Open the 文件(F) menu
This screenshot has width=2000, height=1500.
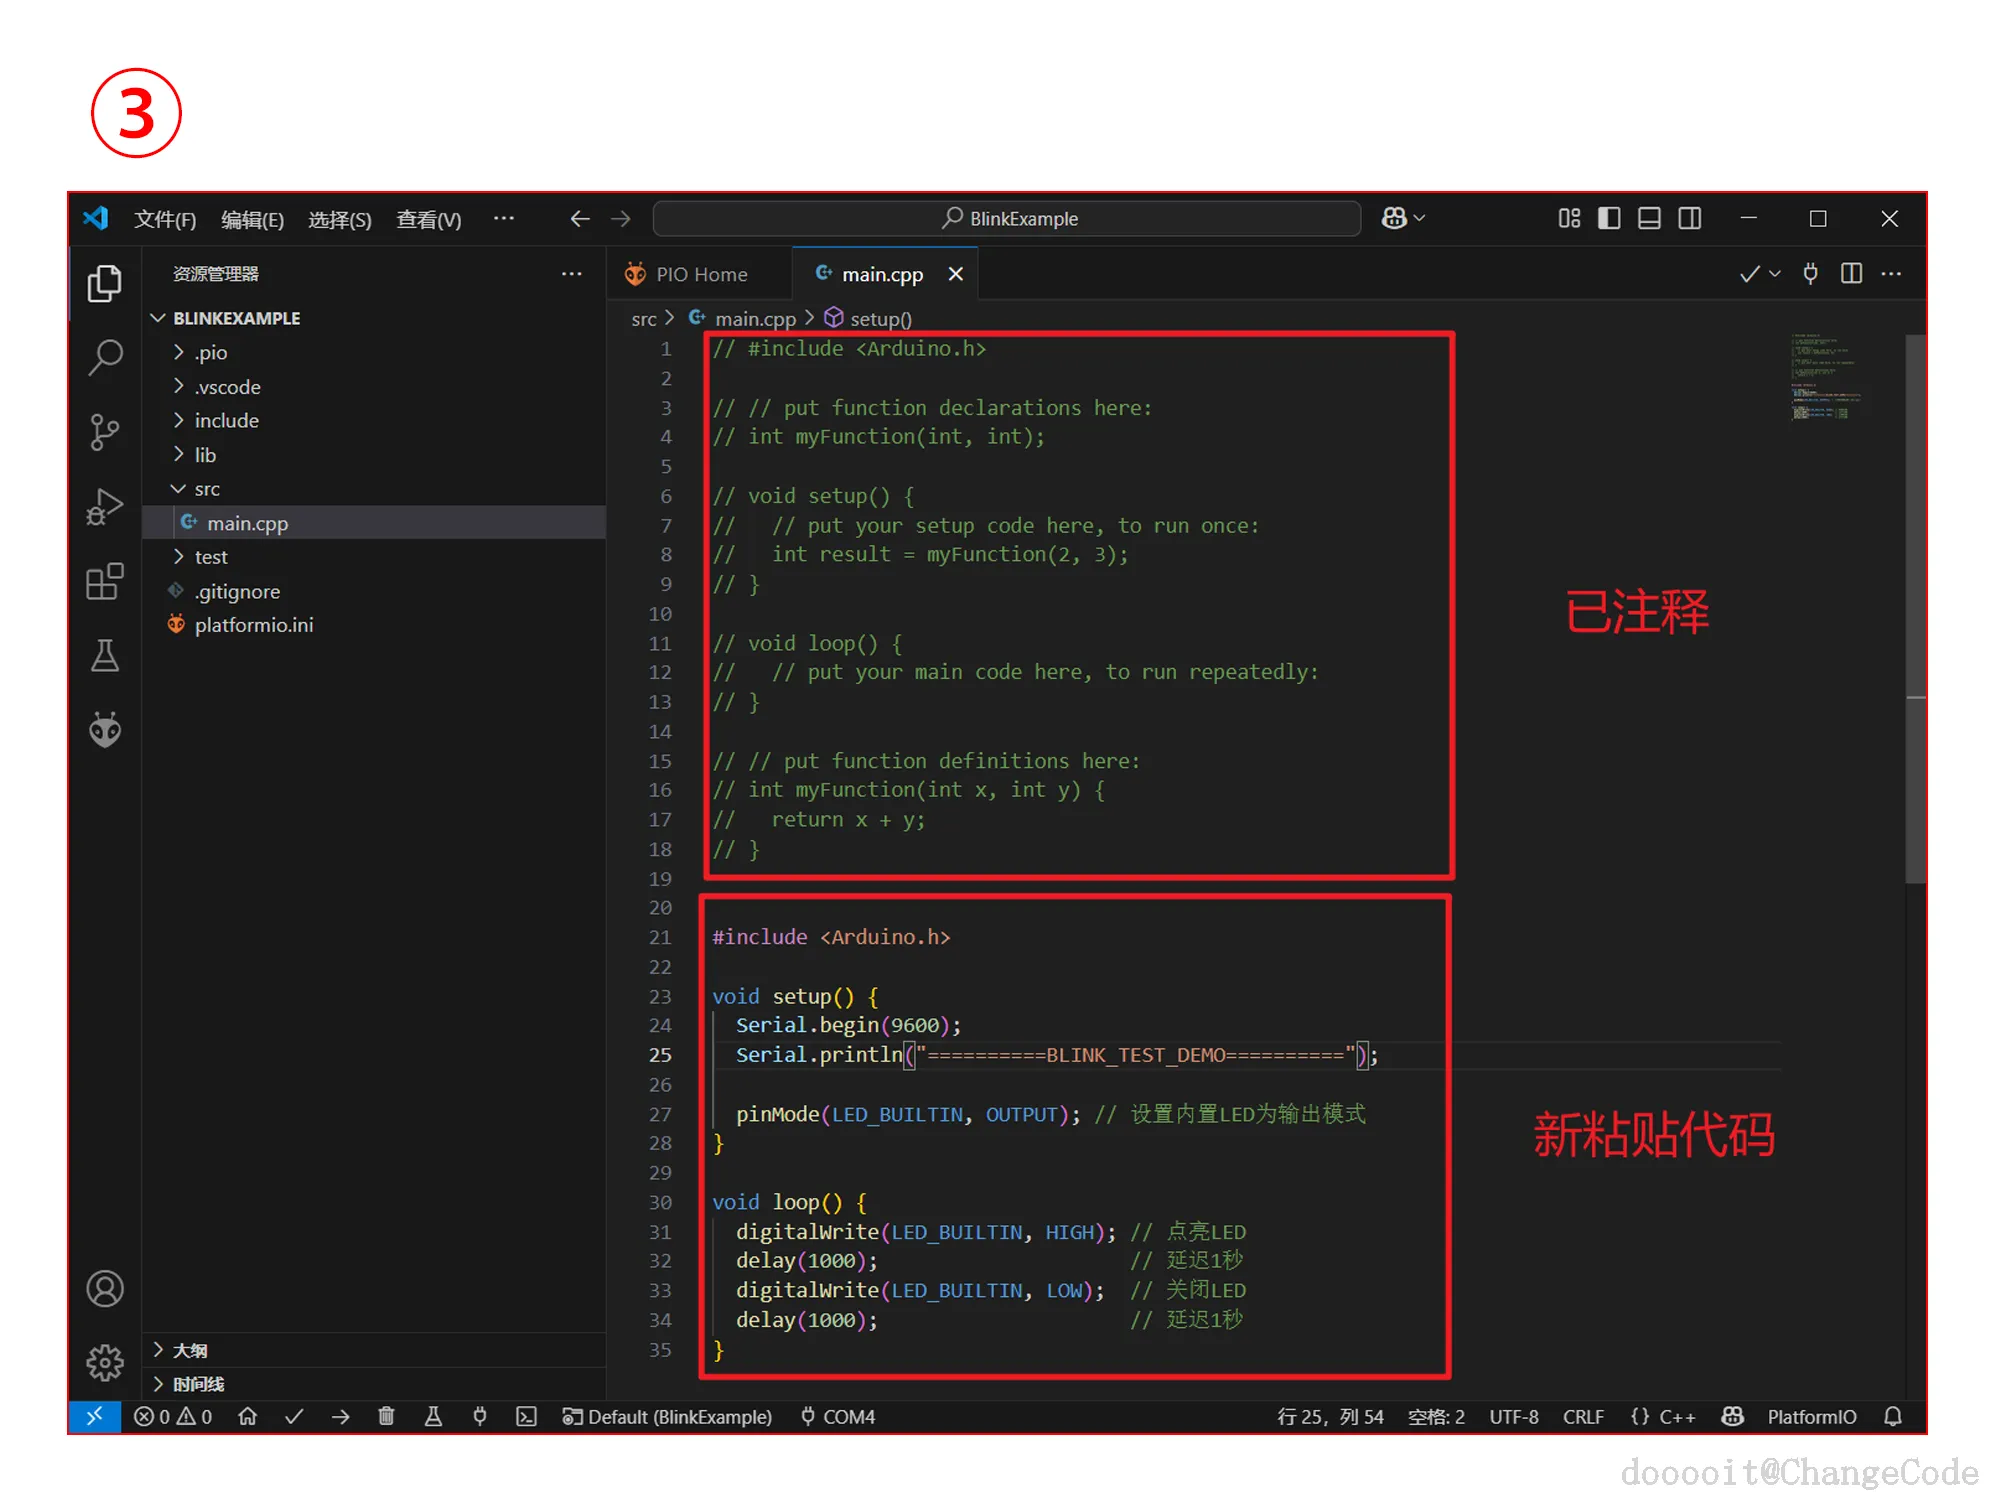click(x=165, y=219)
